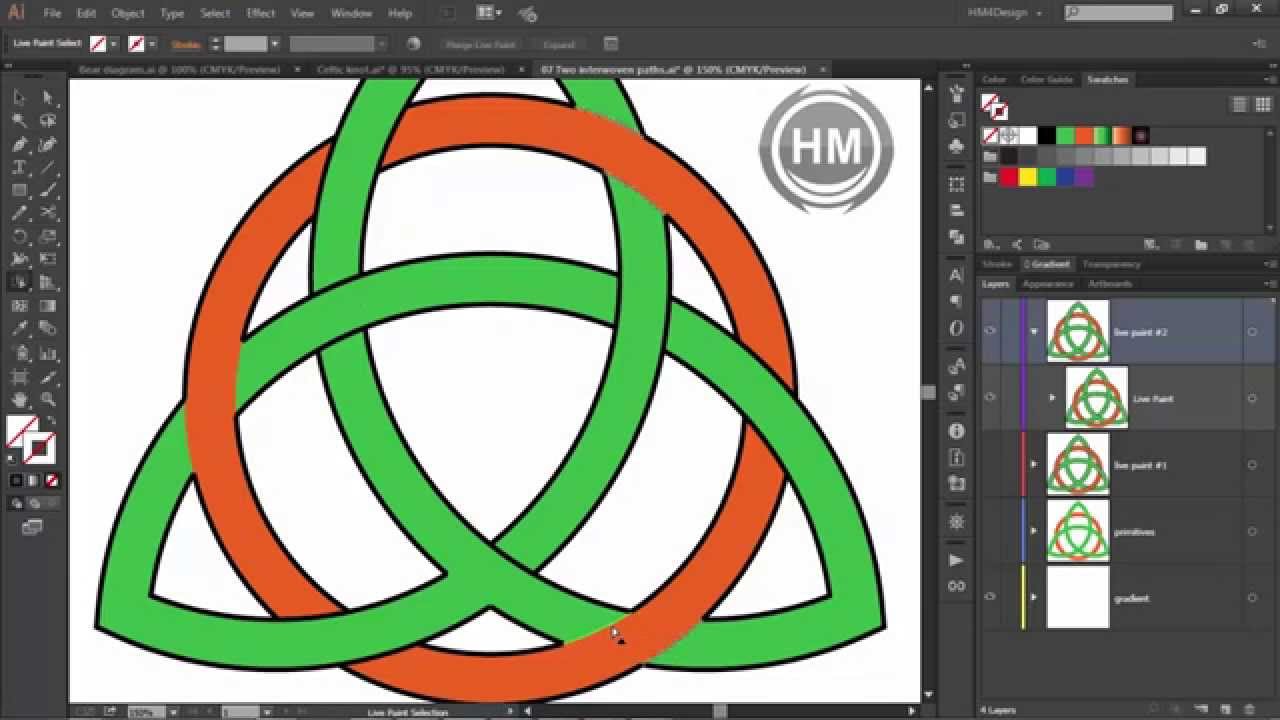Toggle visibility of gradient layer
Screen dimensions: 1280x720
[990, 597]
